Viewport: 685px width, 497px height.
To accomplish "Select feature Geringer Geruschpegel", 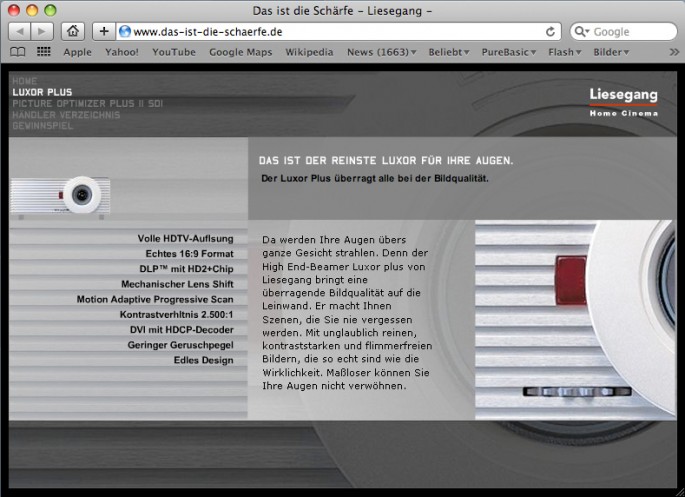I will [180, 345].
